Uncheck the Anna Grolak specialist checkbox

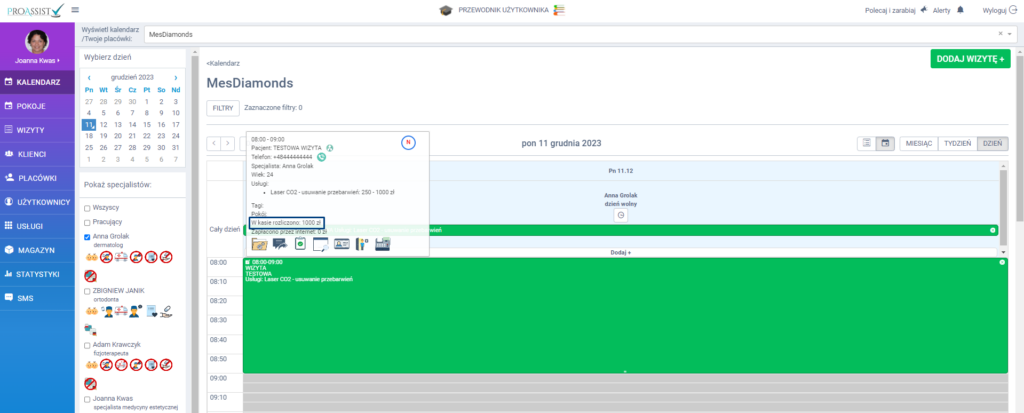pyautogui.click(x=88, y=237)
